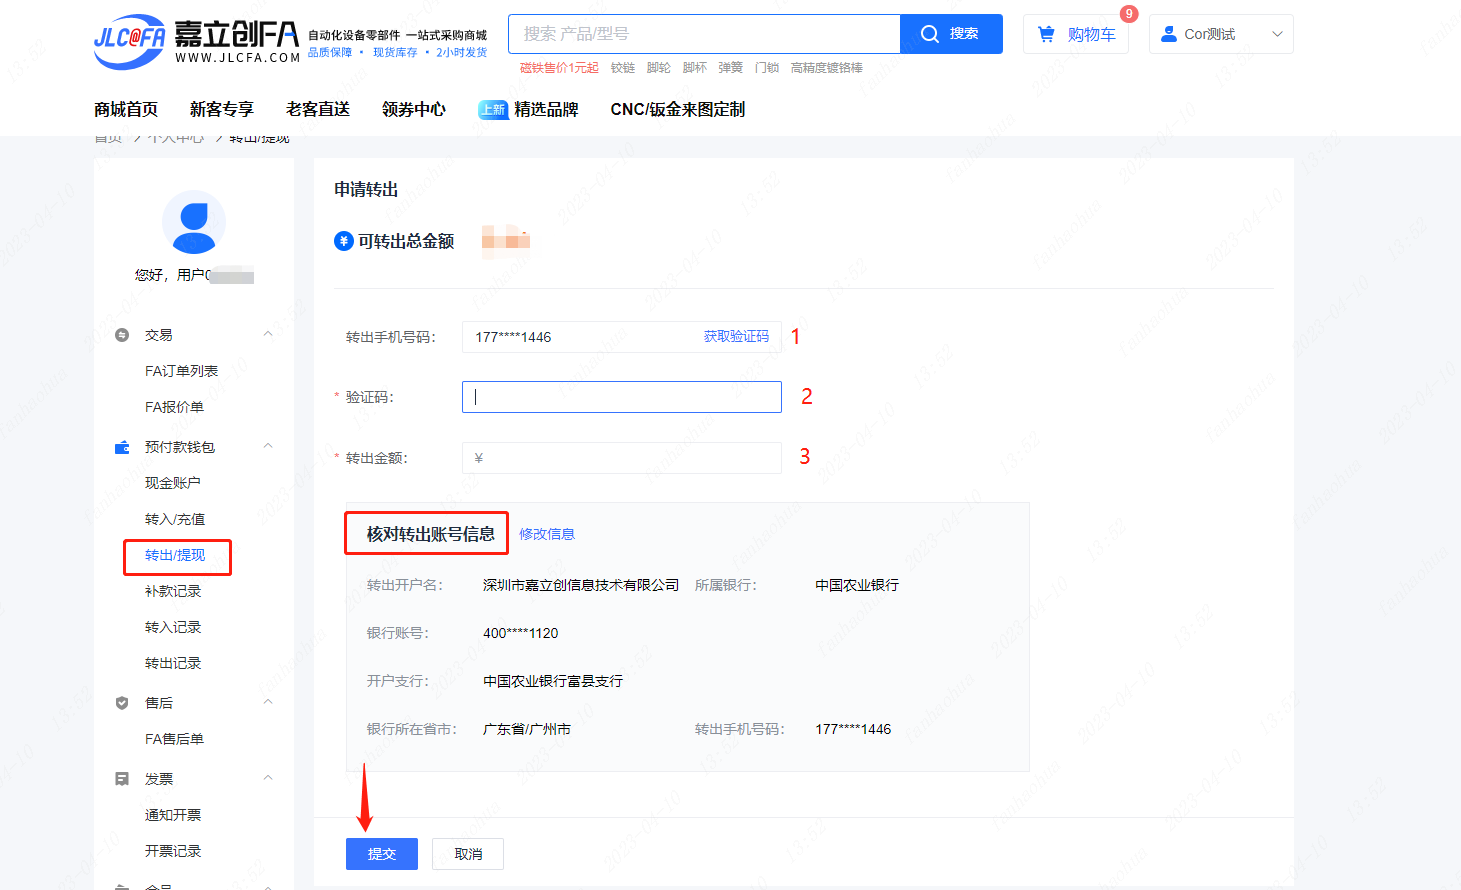Click the shopping cart icon
1461x890 pixels.
click(x=1046, y=34)
